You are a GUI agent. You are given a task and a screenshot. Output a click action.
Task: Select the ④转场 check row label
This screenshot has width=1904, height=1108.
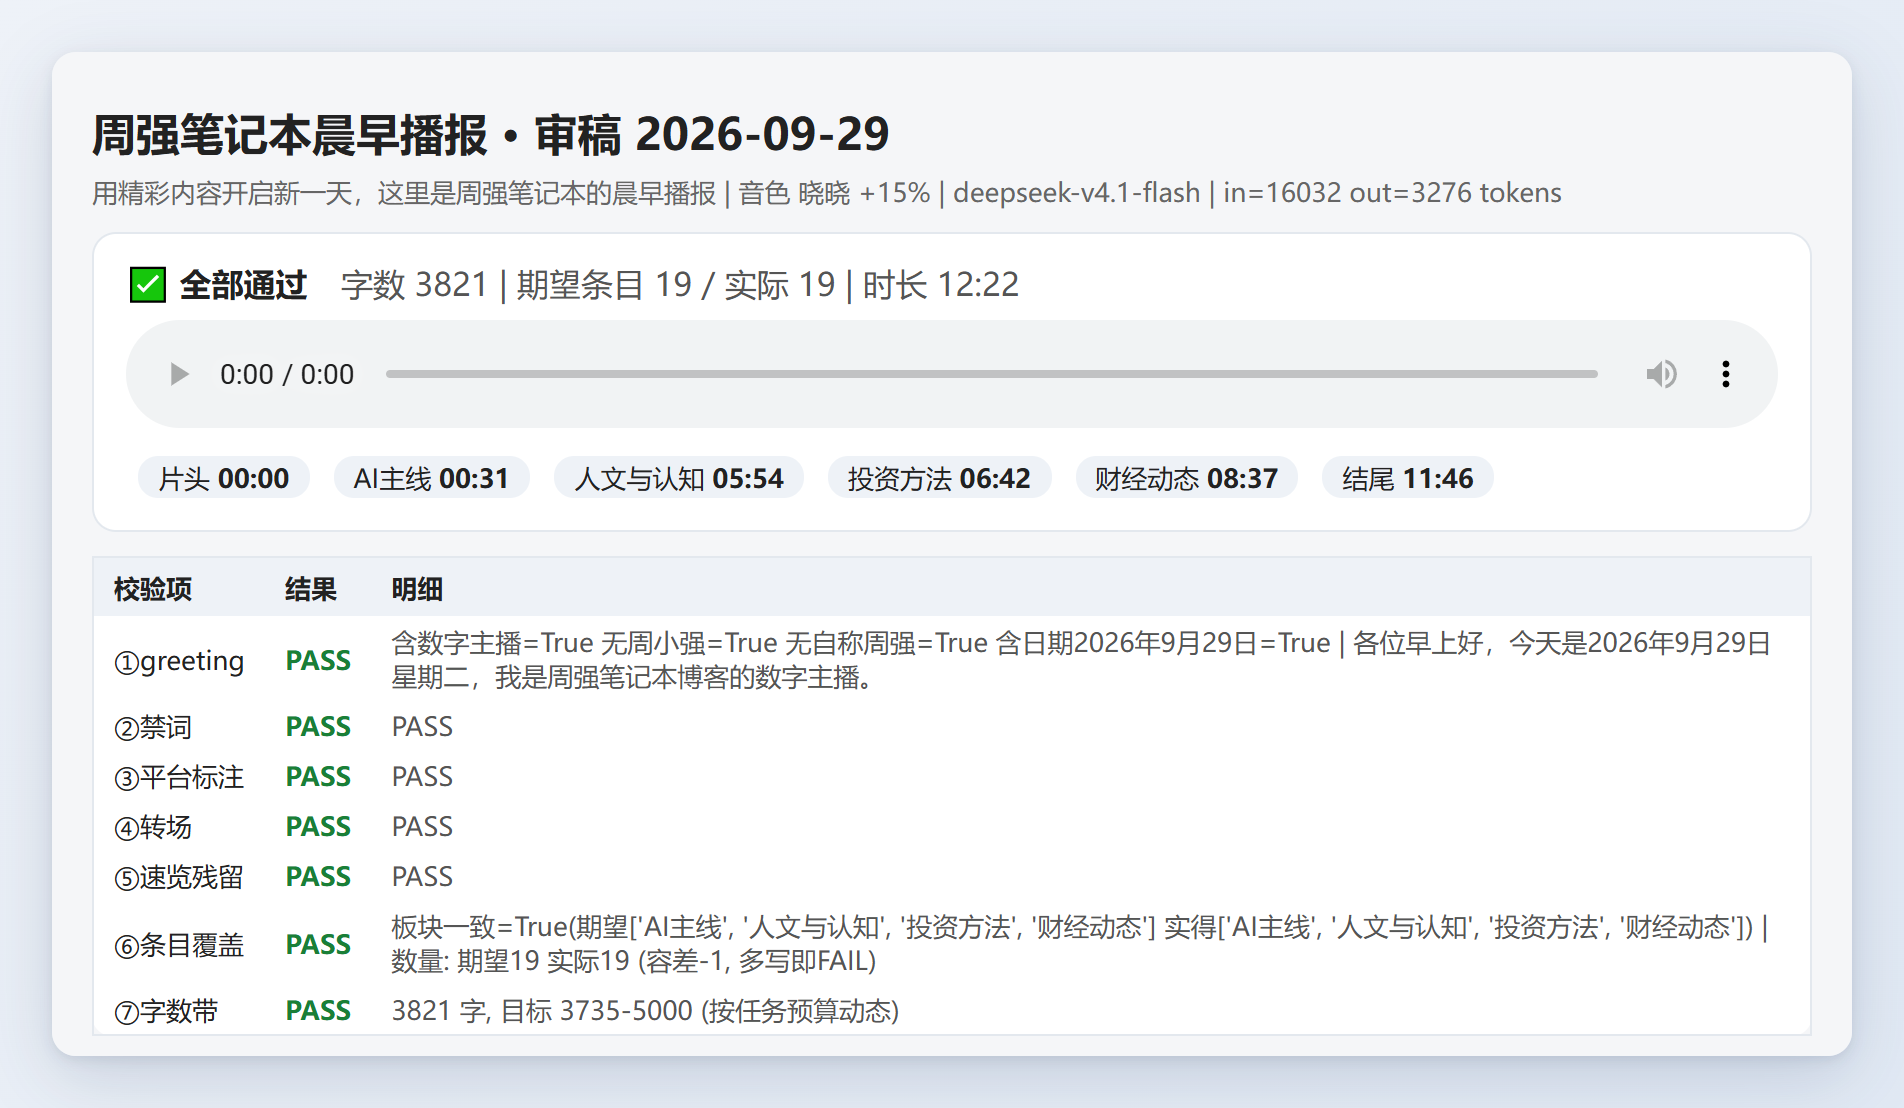153,827
